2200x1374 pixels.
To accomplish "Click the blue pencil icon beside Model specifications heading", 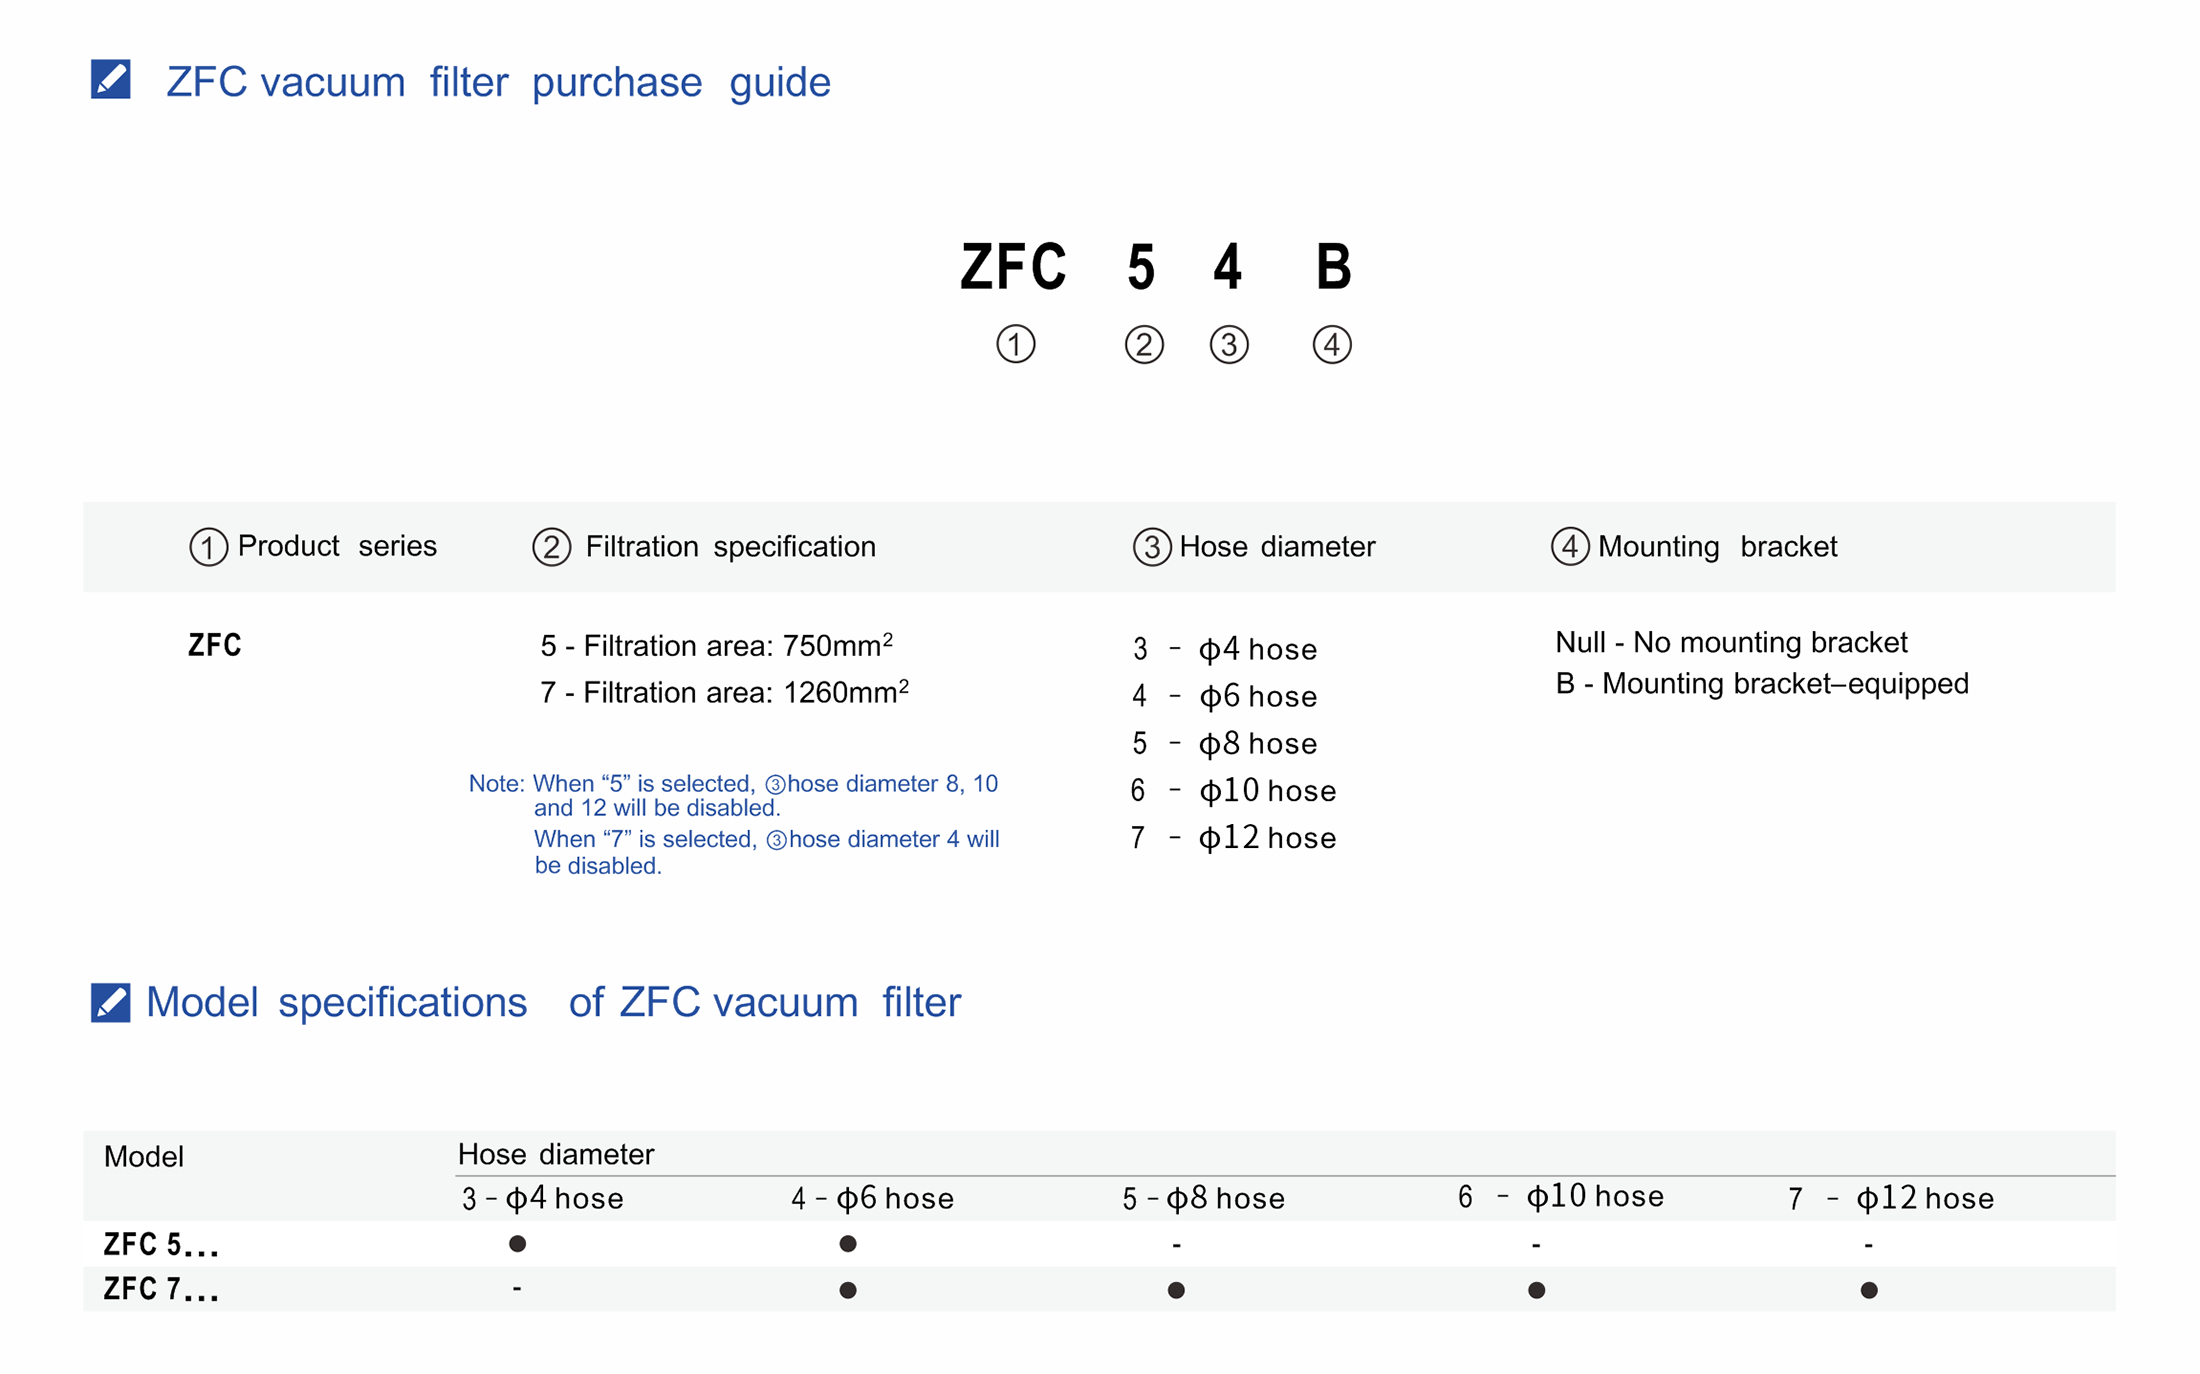I will click(110, 1002).
